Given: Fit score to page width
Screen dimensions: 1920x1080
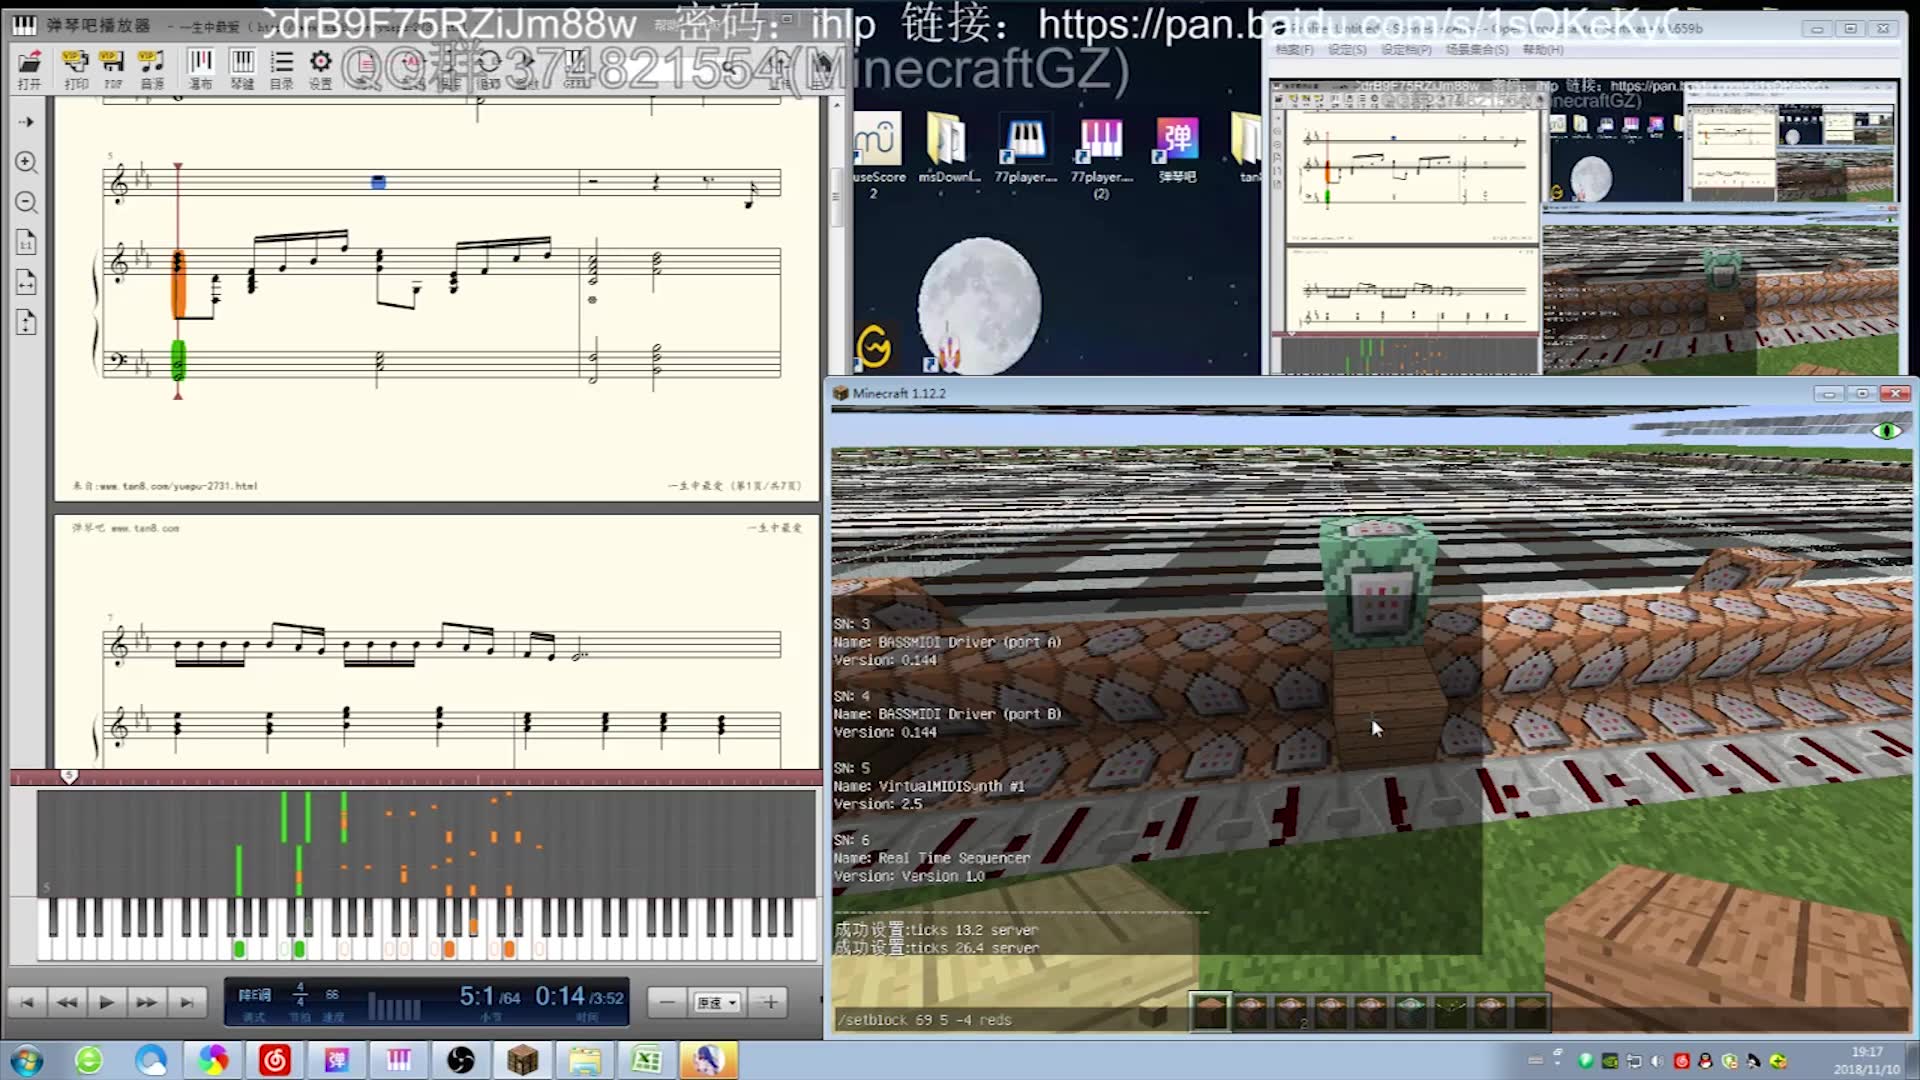Looking at the screenshot, I should coord(27,282).
